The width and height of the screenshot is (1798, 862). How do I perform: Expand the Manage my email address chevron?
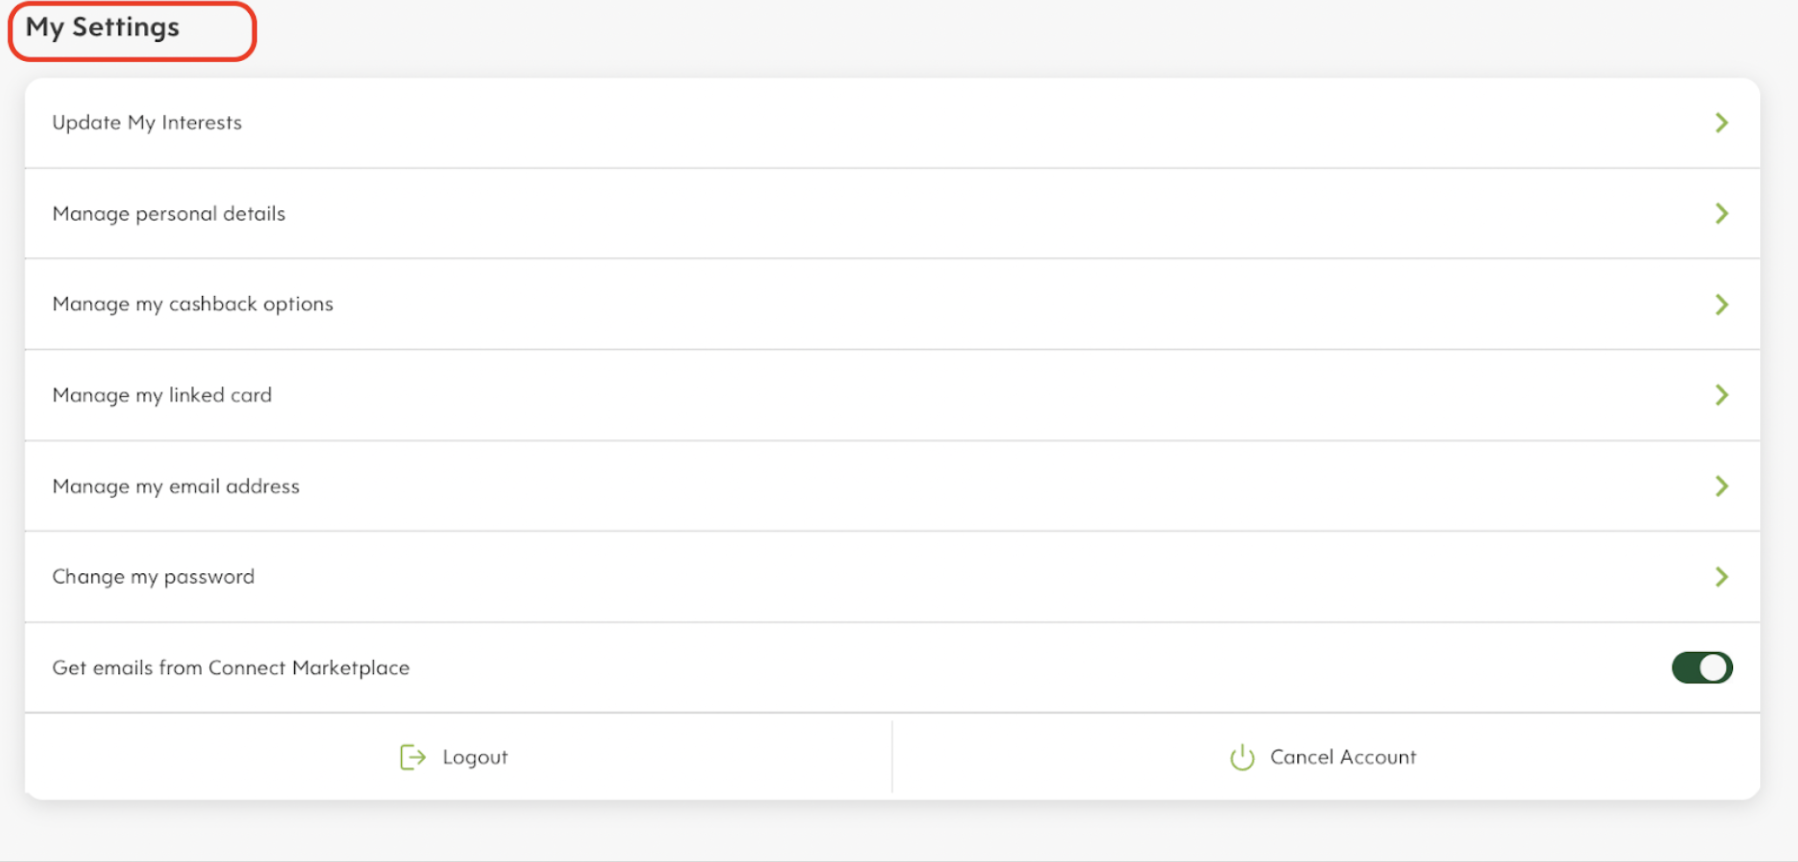coord(1721,486)
